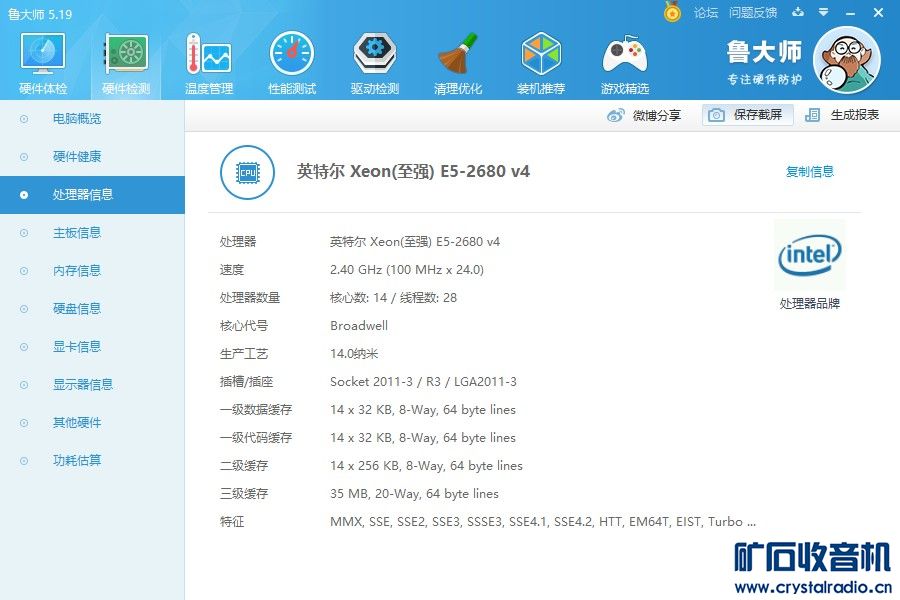Viewport: 900px width, 600px height.
Task: Select the 硬件检测 hardware detection icon
Action: [x=126, y=54]
